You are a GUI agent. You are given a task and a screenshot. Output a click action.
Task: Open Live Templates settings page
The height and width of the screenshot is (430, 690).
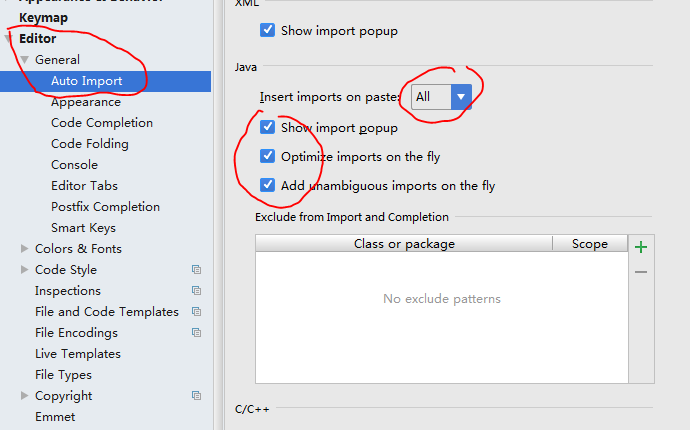click(78, 354)
